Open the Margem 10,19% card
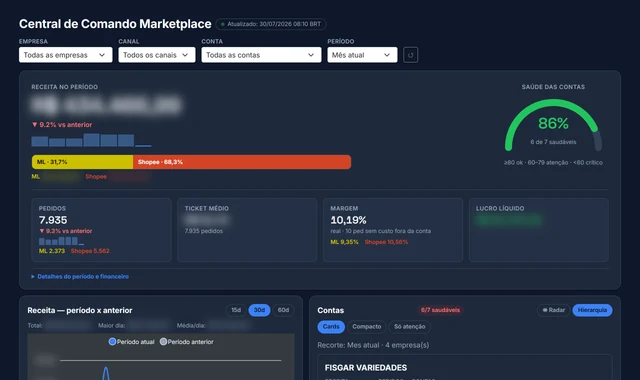The image size is (640, 380). click(x=393, y=230)
